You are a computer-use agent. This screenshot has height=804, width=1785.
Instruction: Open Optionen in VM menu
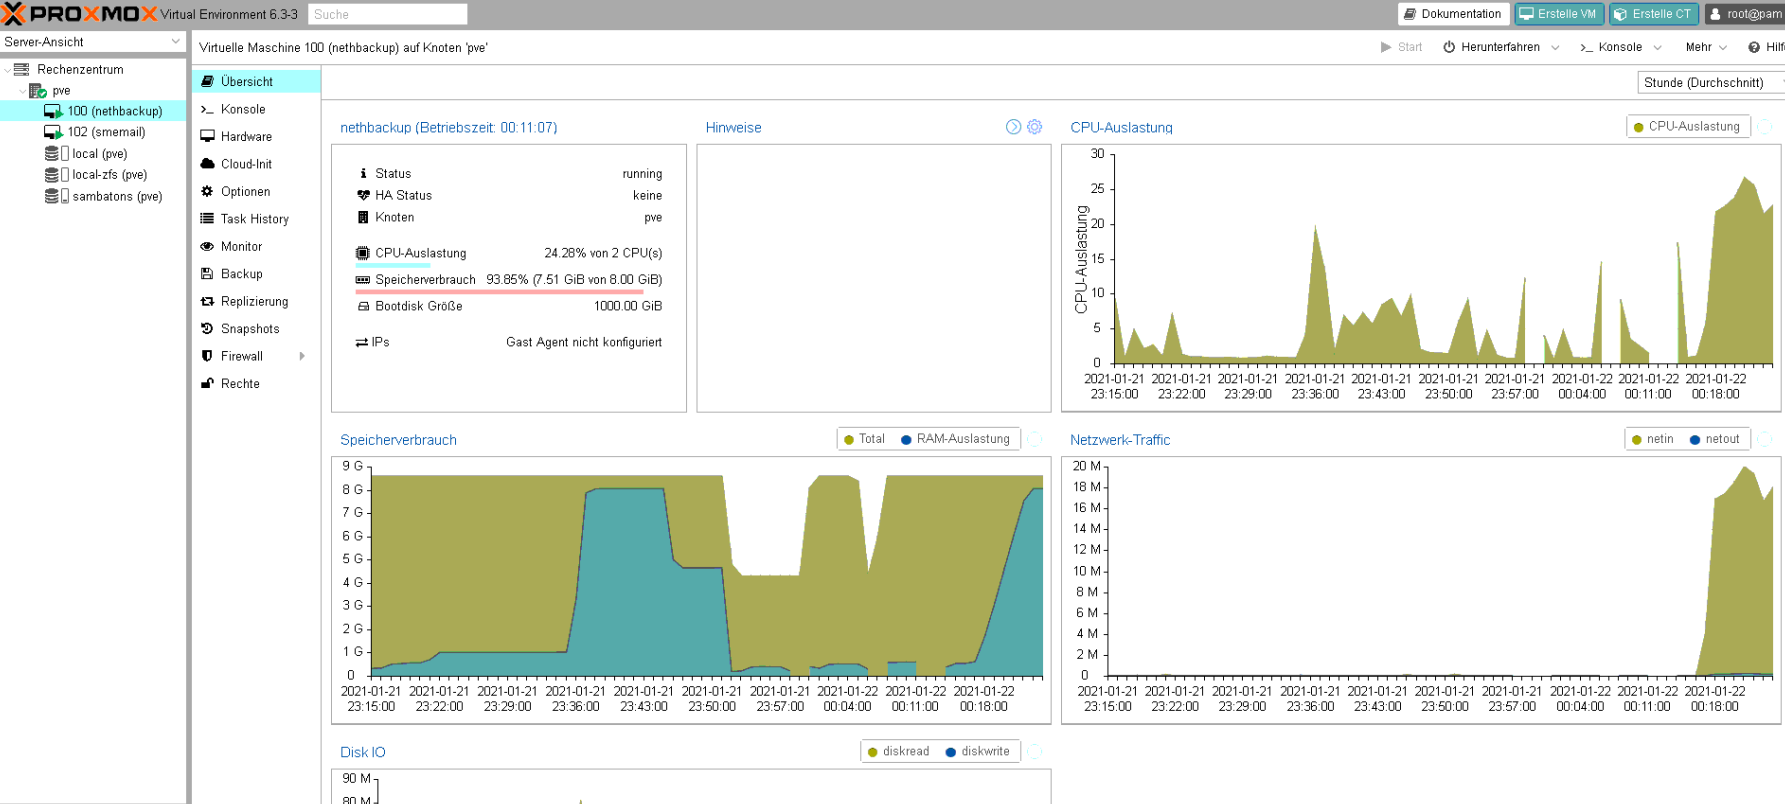point(256,191)
